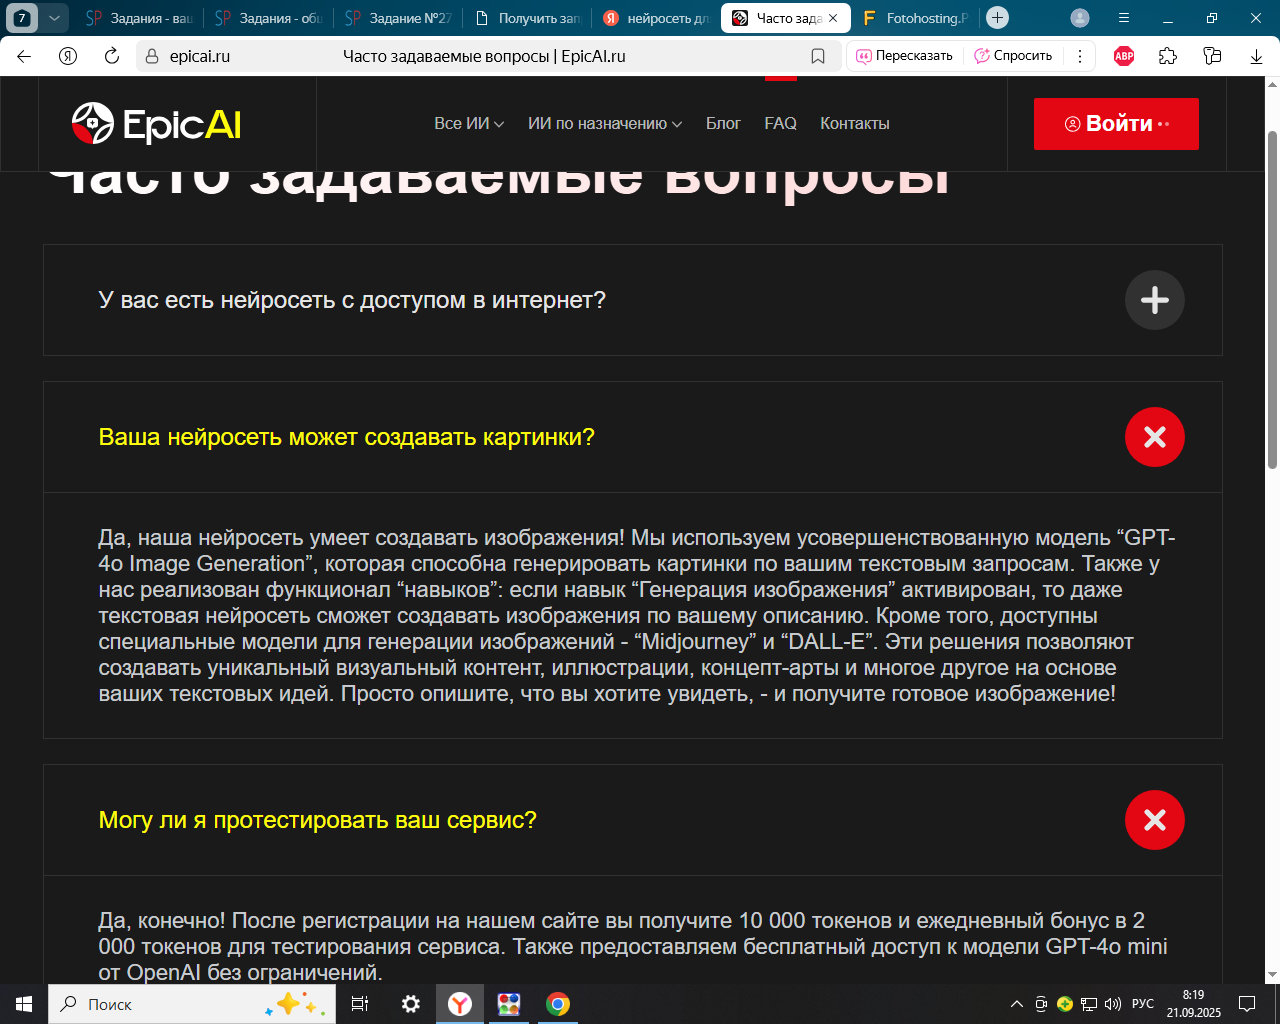Bookmark this page with the bookmark icon
Viewport: 1280px width, 1024px height.
[818, 56]
